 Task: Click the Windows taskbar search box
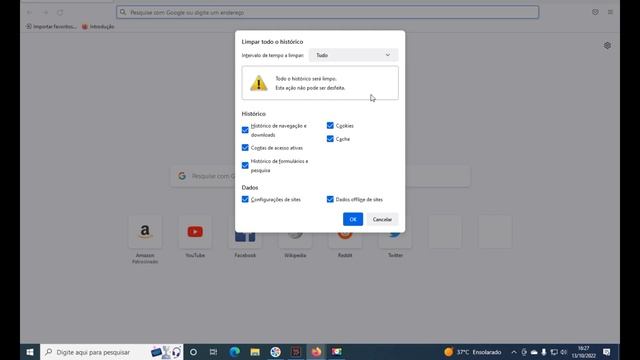[x=111, y=352]
